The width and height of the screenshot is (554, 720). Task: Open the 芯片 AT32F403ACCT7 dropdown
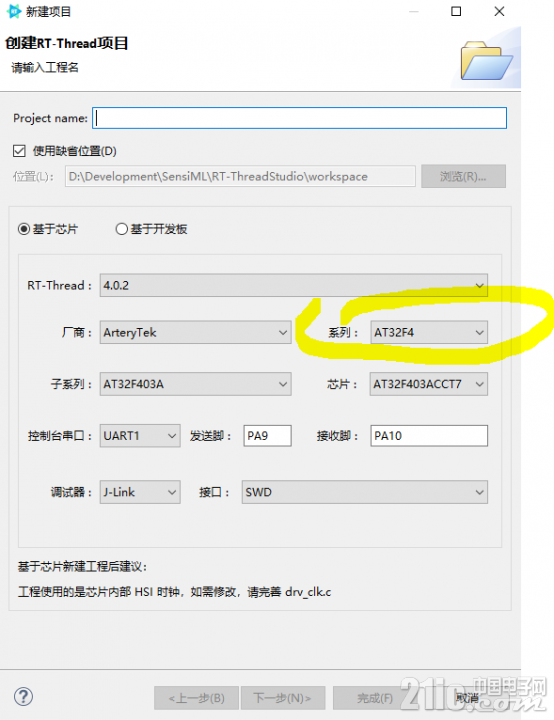coord(429,384)
